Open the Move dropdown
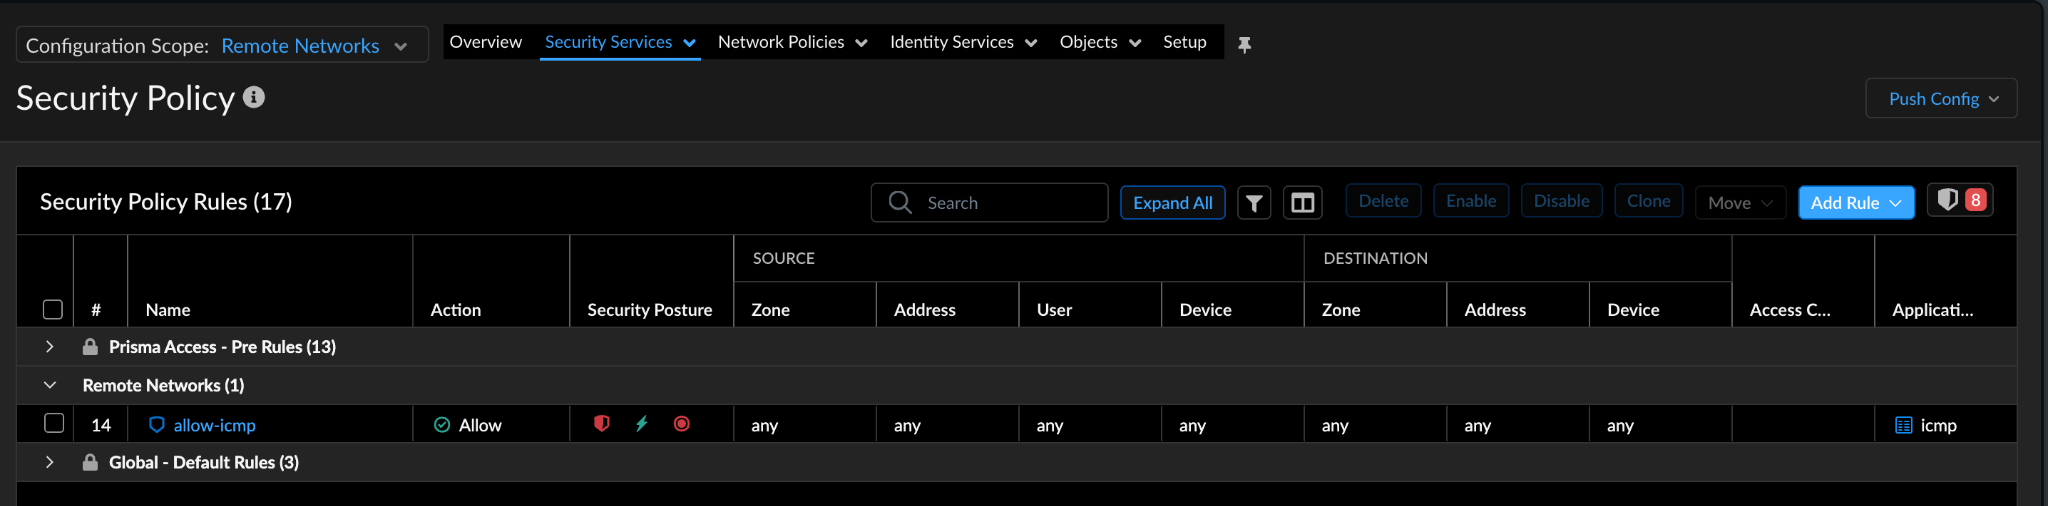The width and height of the screenshot is (2048, 506). (x=1740, y=202)
